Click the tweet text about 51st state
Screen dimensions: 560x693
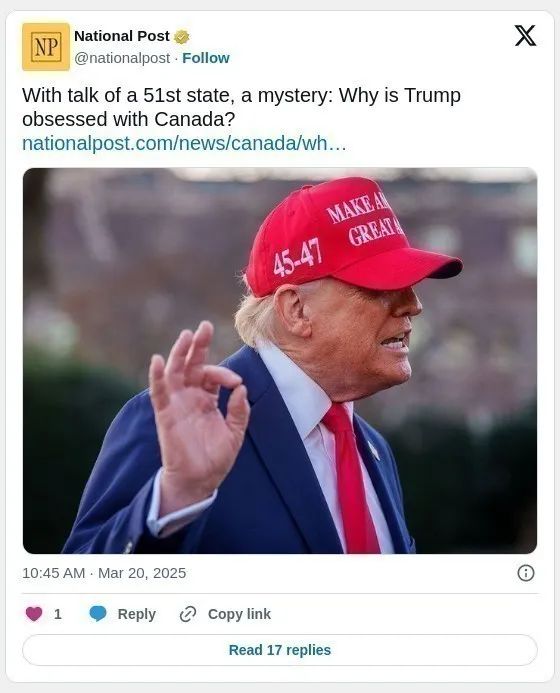tap(241, 107)
